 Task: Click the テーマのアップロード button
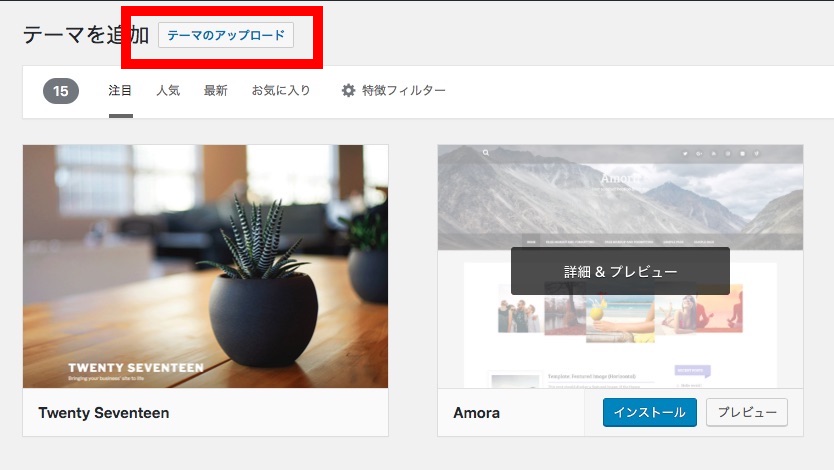(226, 35)
